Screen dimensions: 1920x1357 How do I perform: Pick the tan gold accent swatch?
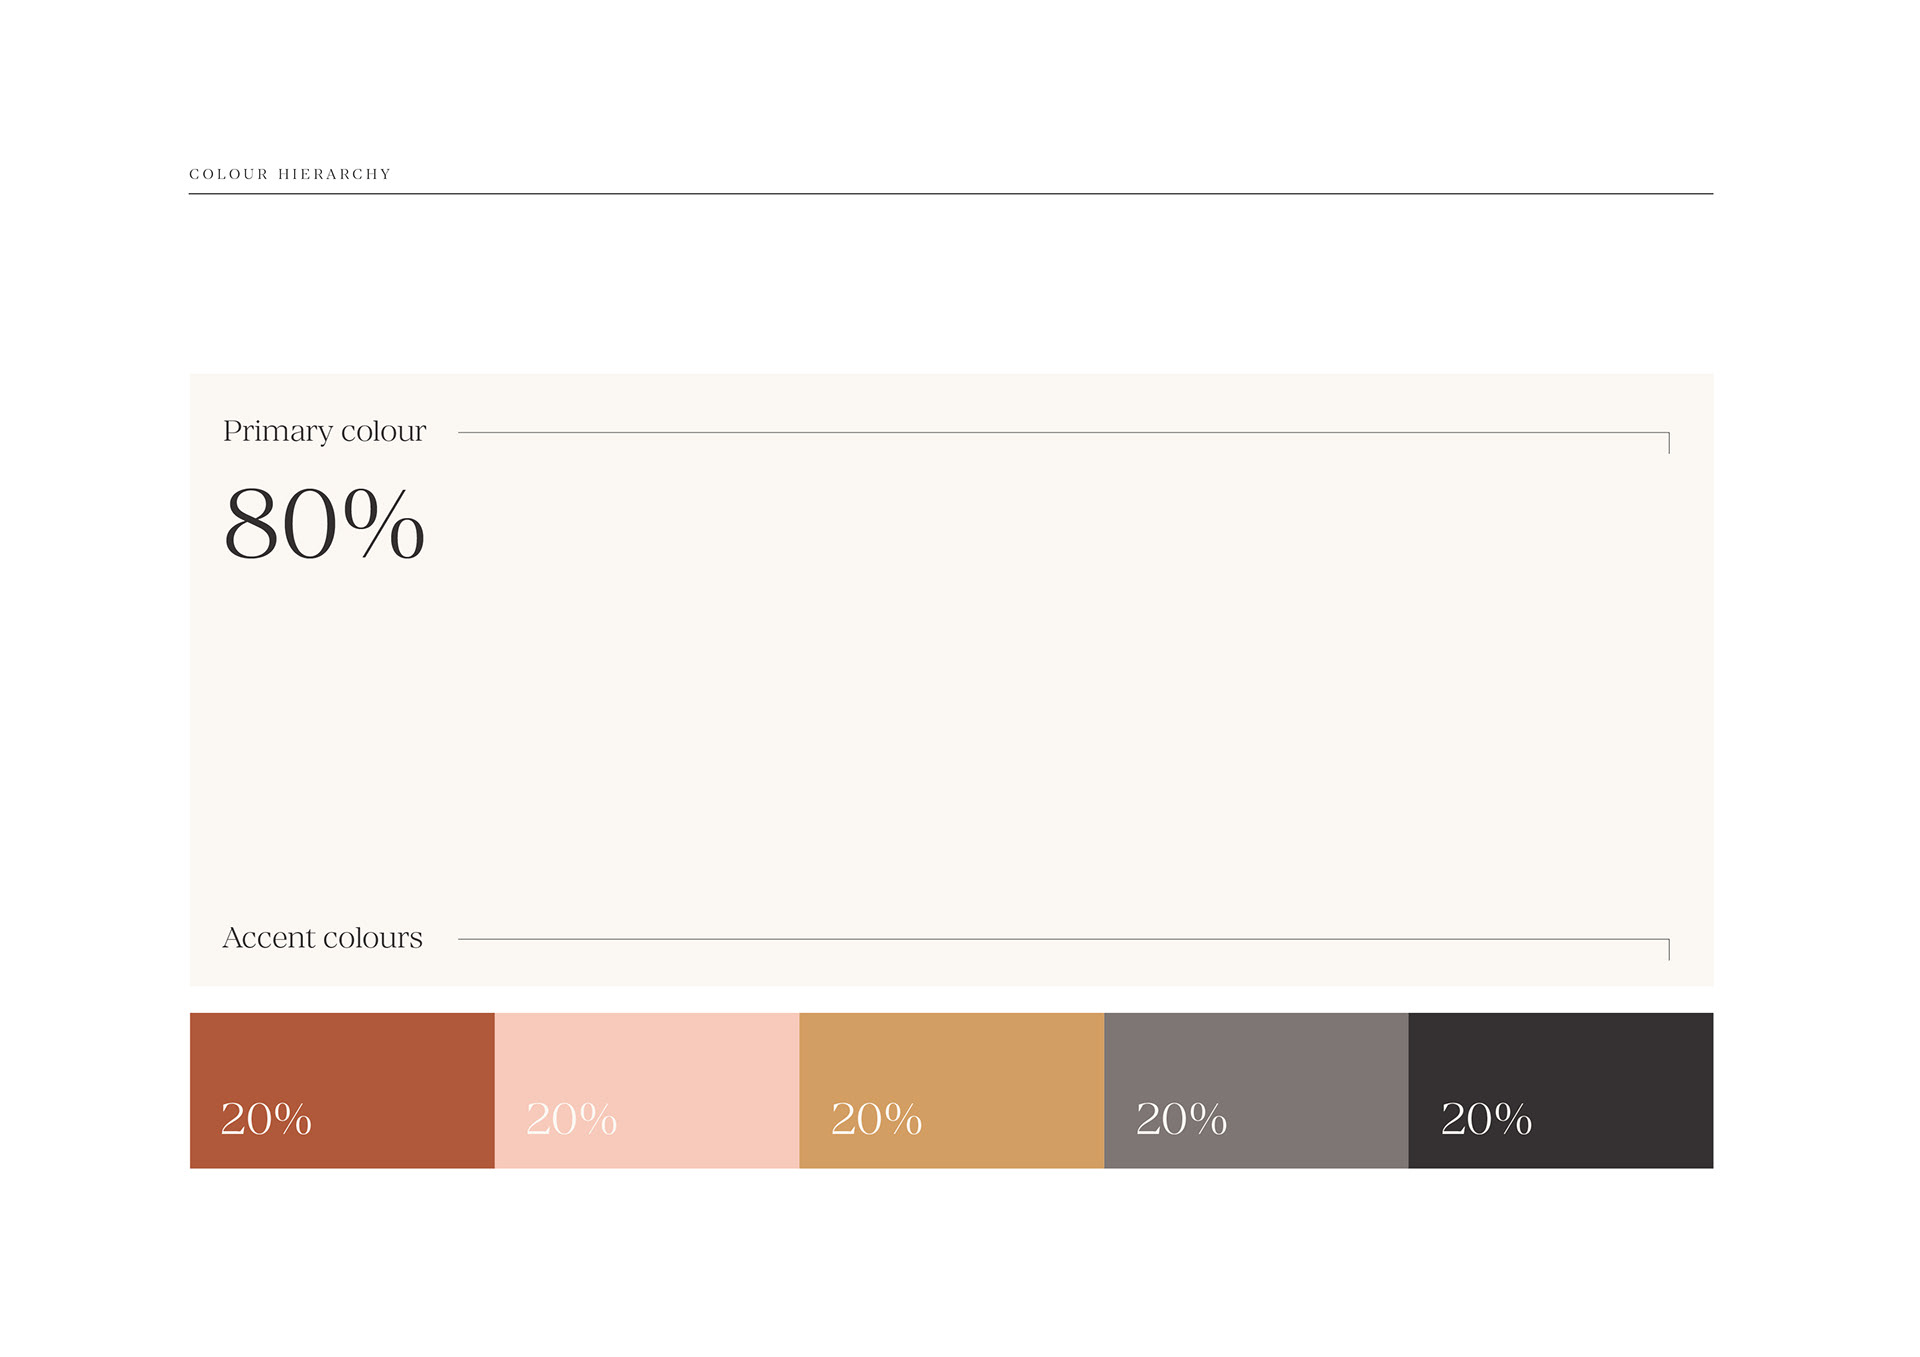tap(951, 1060)
